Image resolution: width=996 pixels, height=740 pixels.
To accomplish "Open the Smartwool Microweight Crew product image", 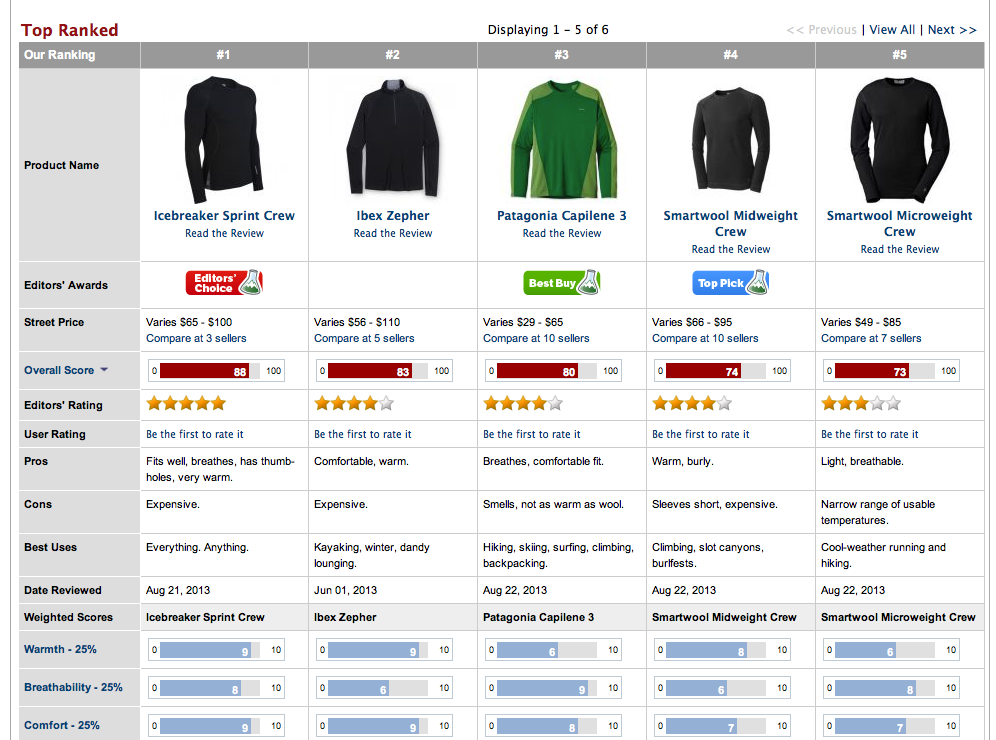I will (x=899, y=140).
